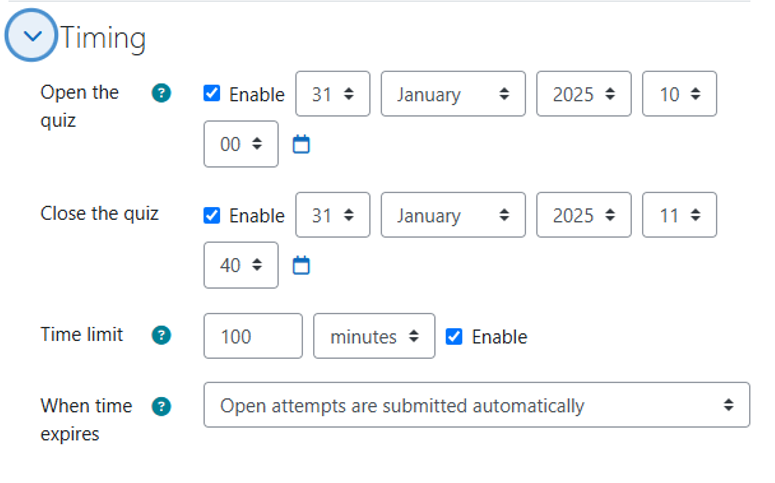The image size is (775, 483).
Task: Open the closing minute dropdown showing 40
Action: [241, 266]
